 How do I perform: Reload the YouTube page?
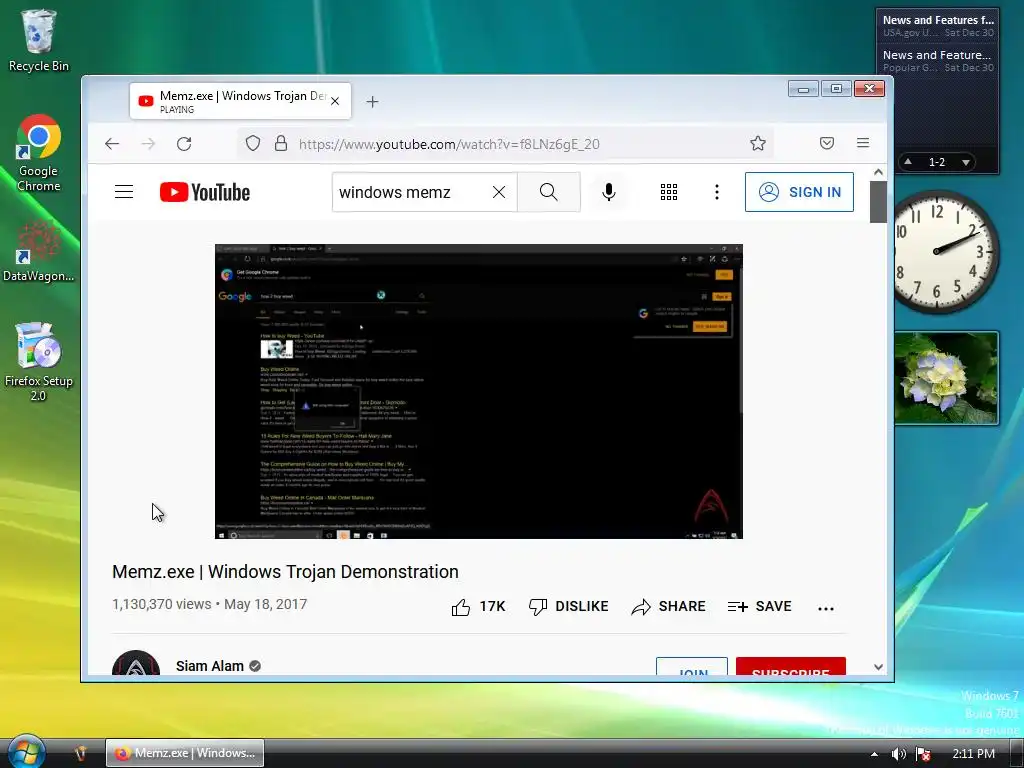pos(184,144)
